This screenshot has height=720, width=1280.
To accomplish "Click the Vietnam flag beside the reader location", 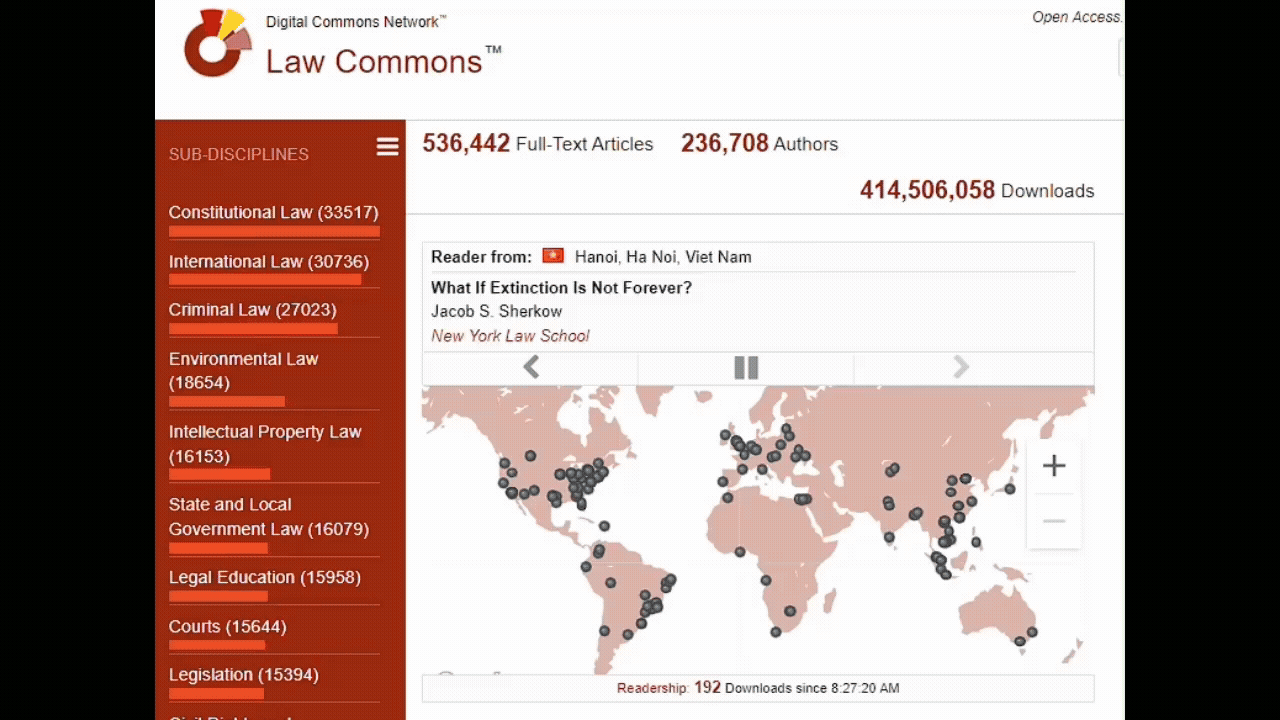I will [x=552, y=256].
